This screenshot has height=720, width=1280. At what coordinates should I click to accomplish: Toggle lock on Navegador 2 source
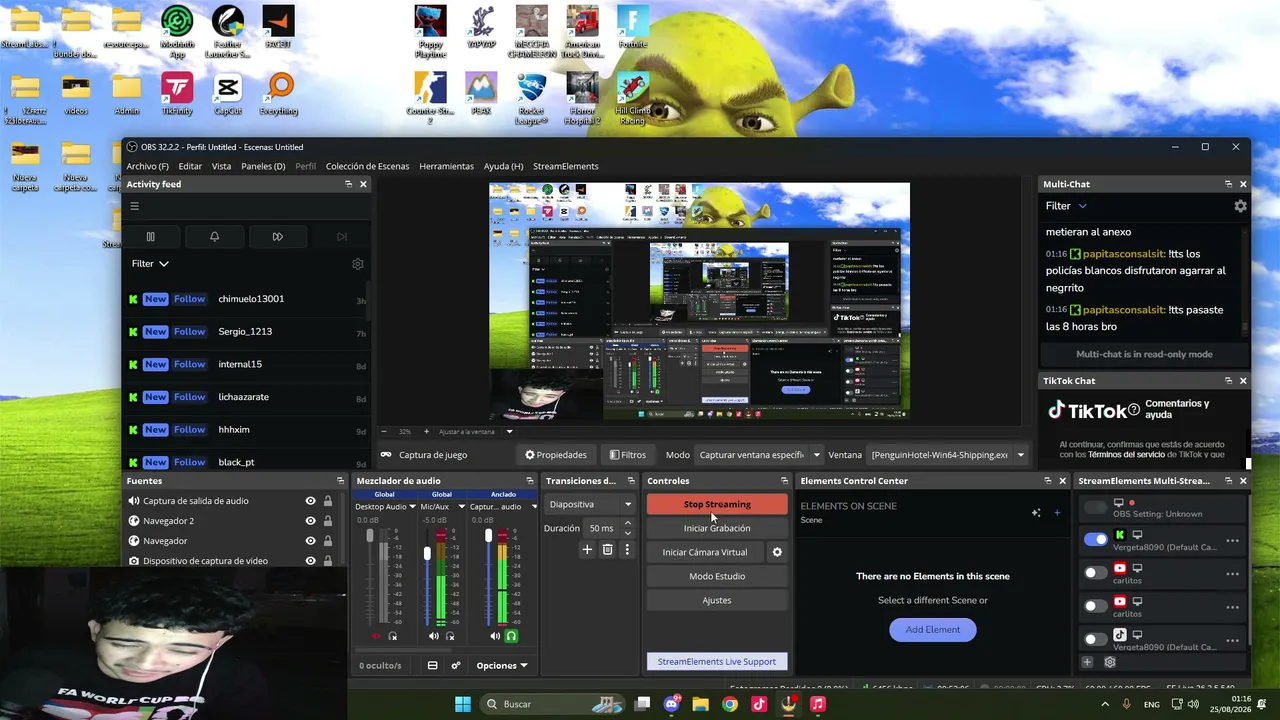[x=327, y=521]
